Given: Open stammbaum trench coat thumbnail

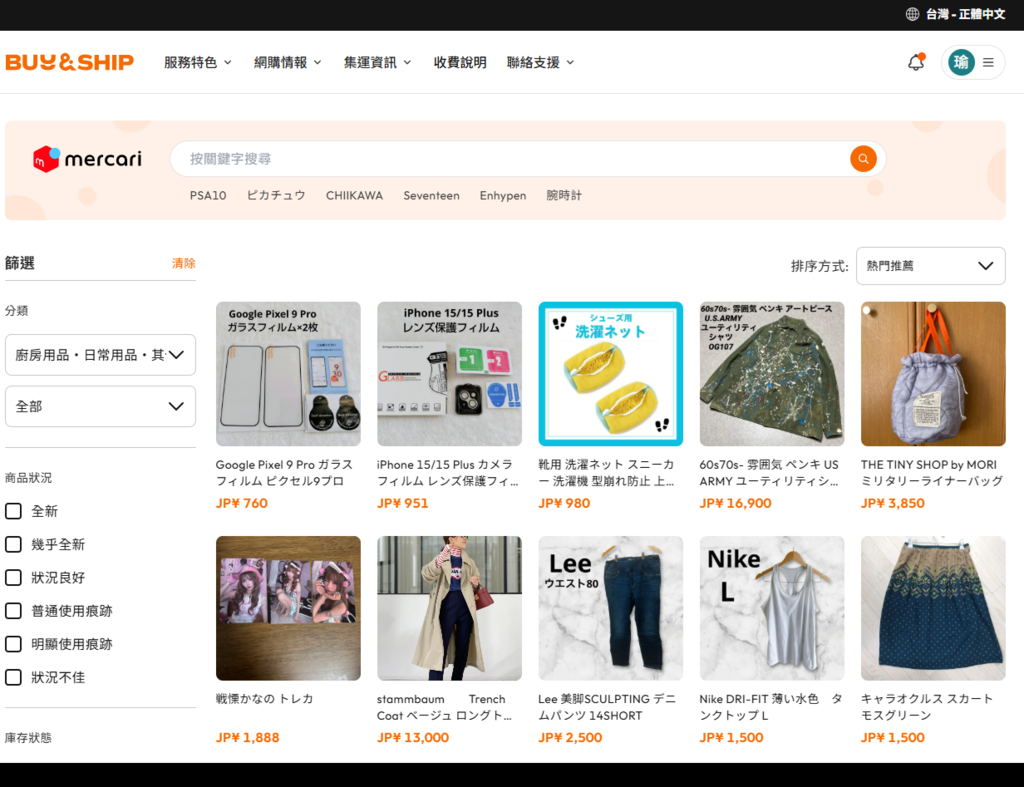Looking at the screenshot, I should click(x=449, y=608).
